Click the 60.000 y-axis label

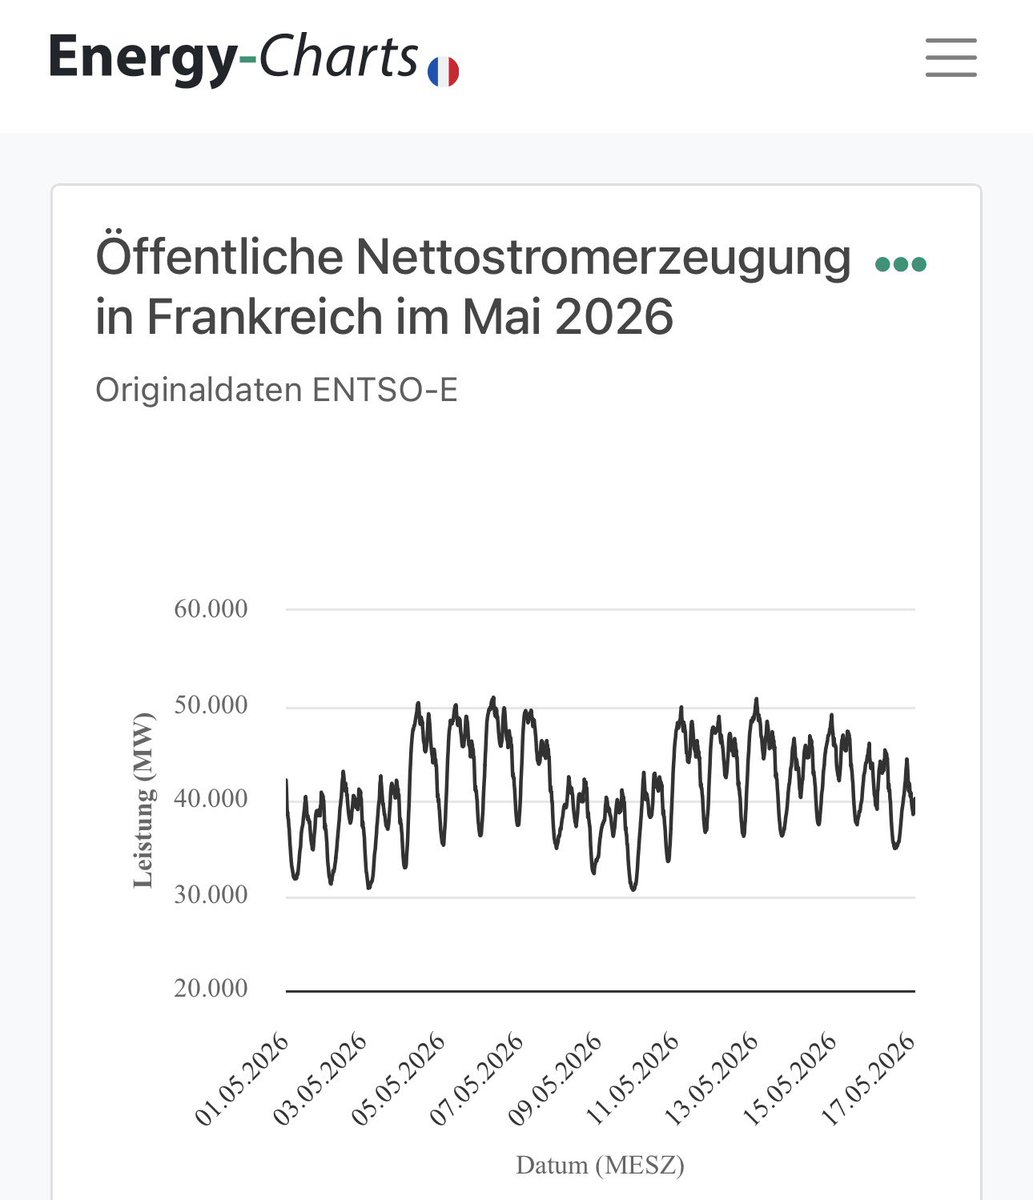coord(211,609)
